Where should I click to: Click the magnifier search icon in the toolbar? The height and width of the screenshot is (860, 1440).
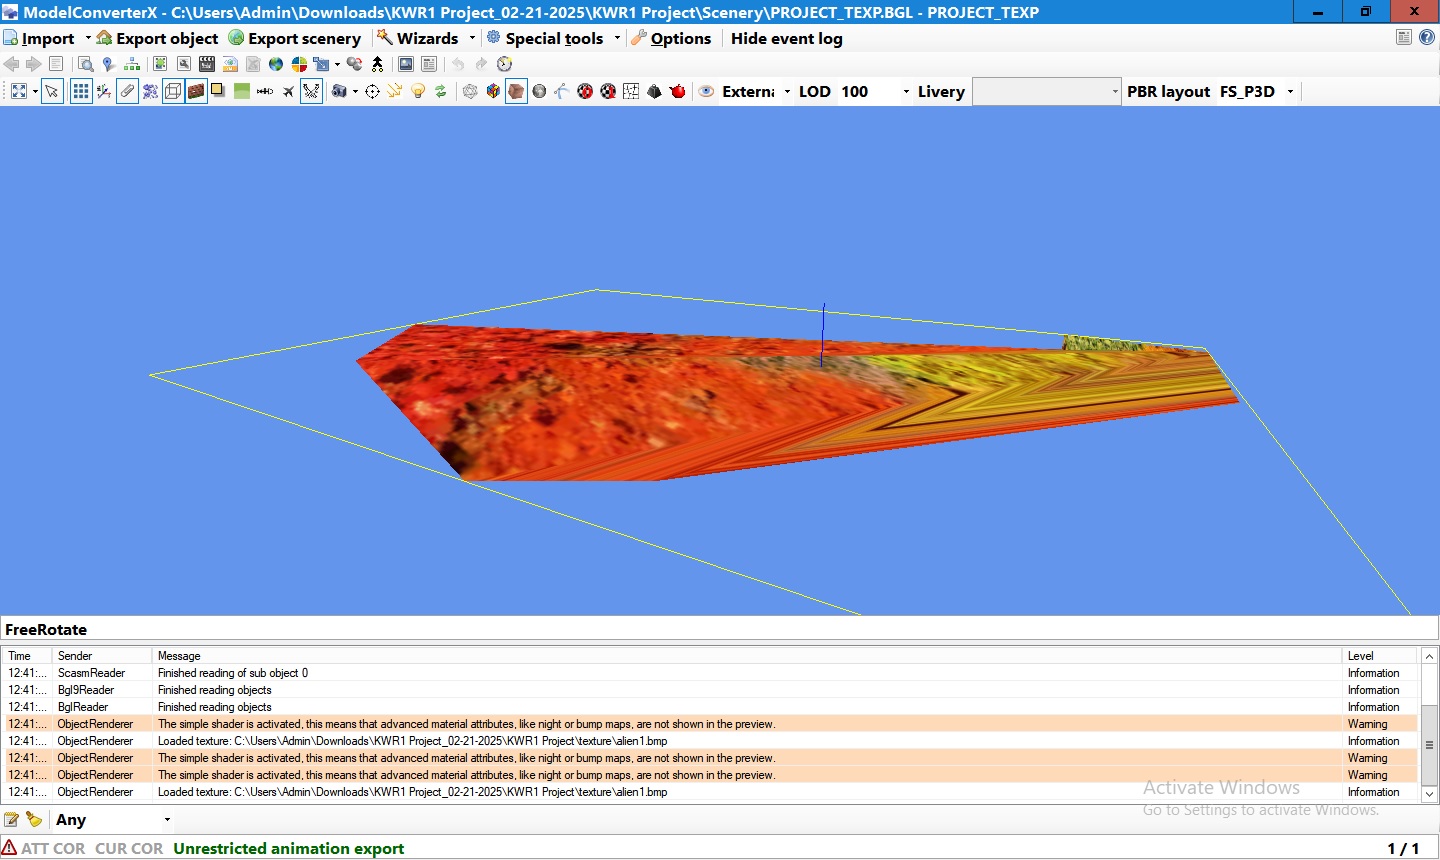(86, 64)
